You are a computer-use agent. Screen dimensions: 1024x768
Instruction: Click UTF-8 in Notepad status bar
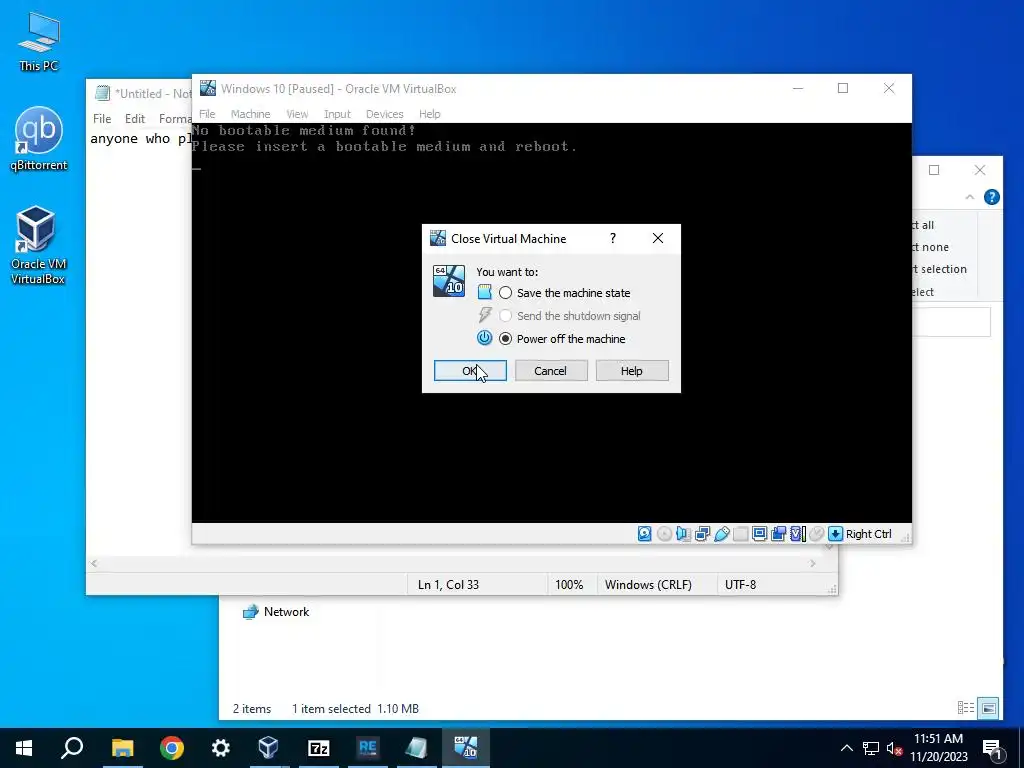click(x=740, y=584)
